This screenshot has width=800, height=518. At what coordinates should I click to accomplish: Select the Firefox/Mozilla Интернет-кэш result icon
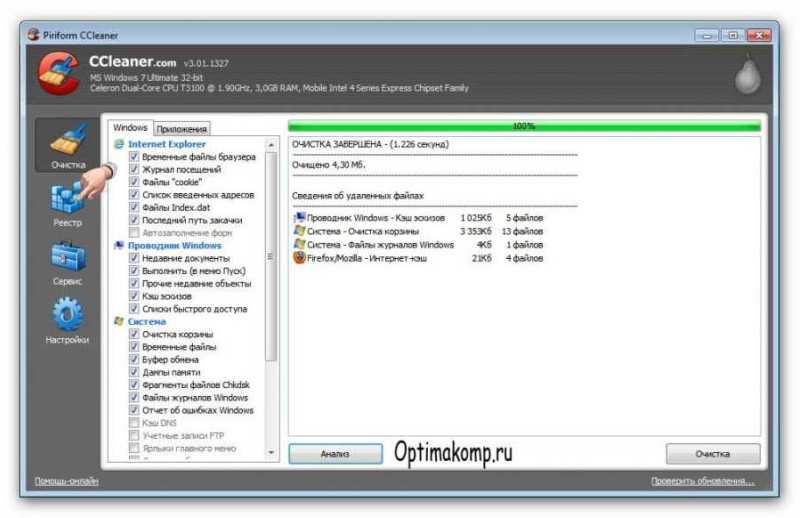click(299, 258)
